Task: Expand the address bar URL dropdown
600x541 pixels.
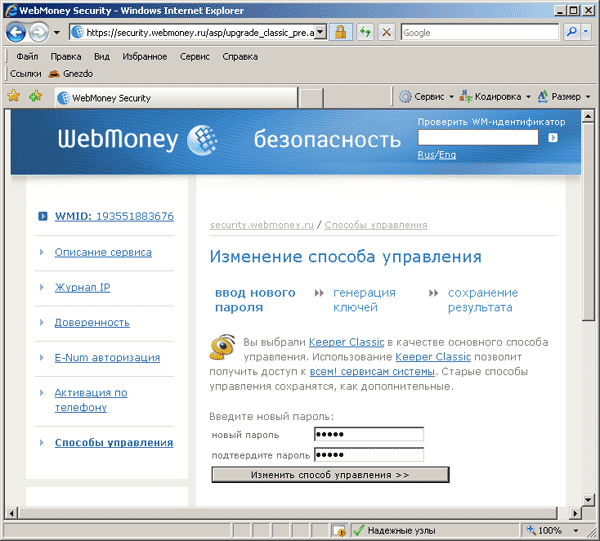Action: pyautogui.click(x=321, y=32)
